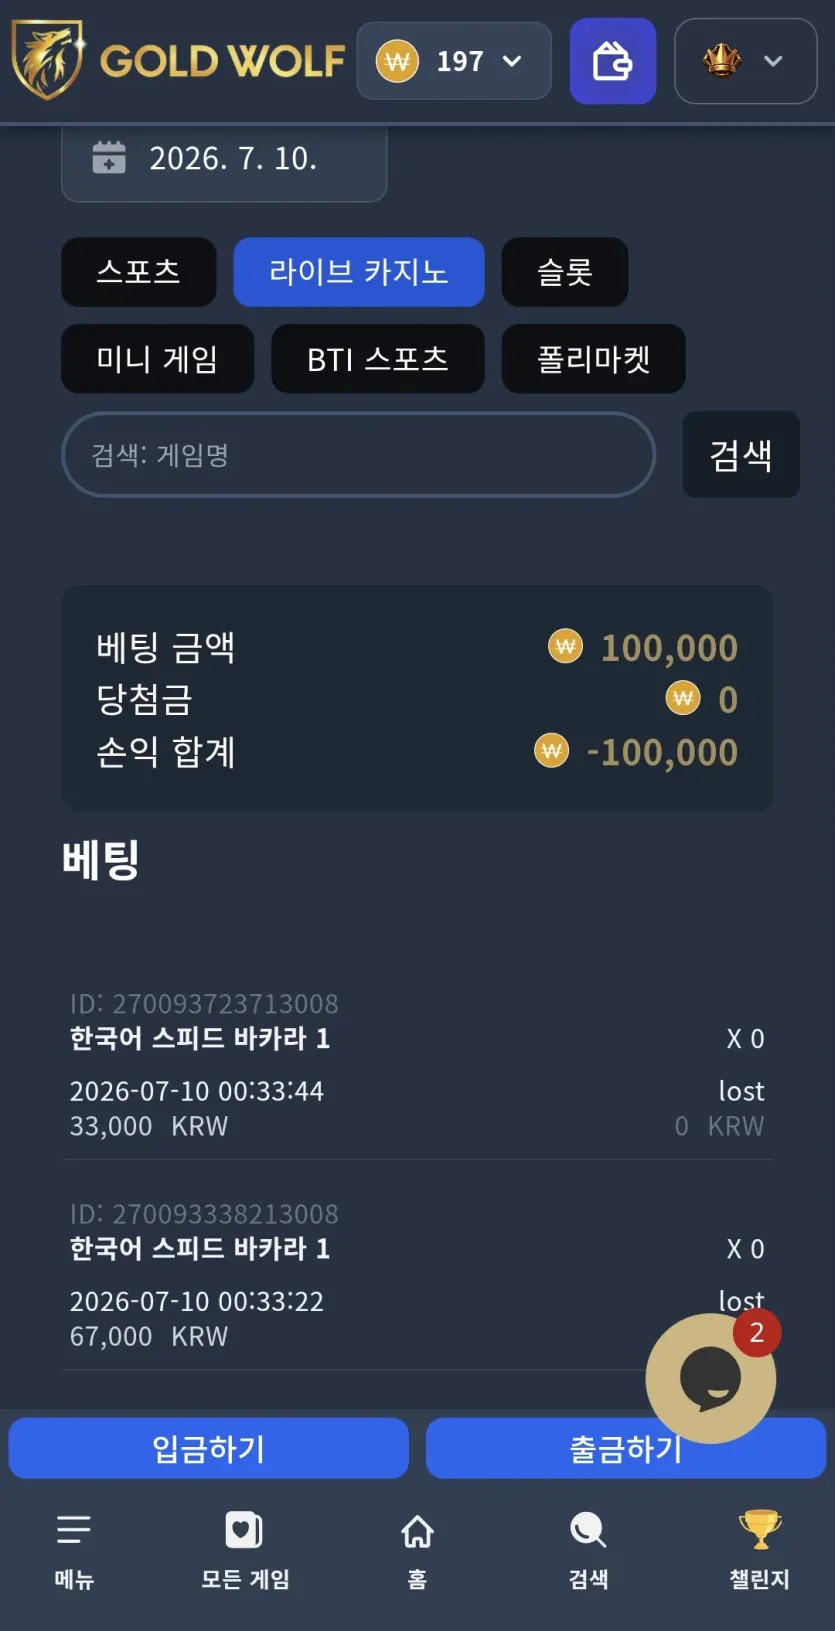This screenshot has width=835, height=1631.
Task: Select the 미니 게임 category filter
Action: click(157, 359)
